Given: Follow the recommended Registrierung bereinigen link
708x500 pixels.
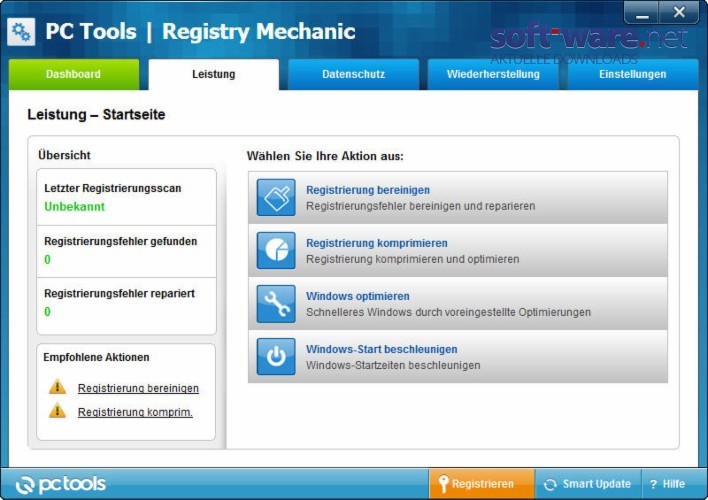Looking at the screenshot, I should 138,388.
